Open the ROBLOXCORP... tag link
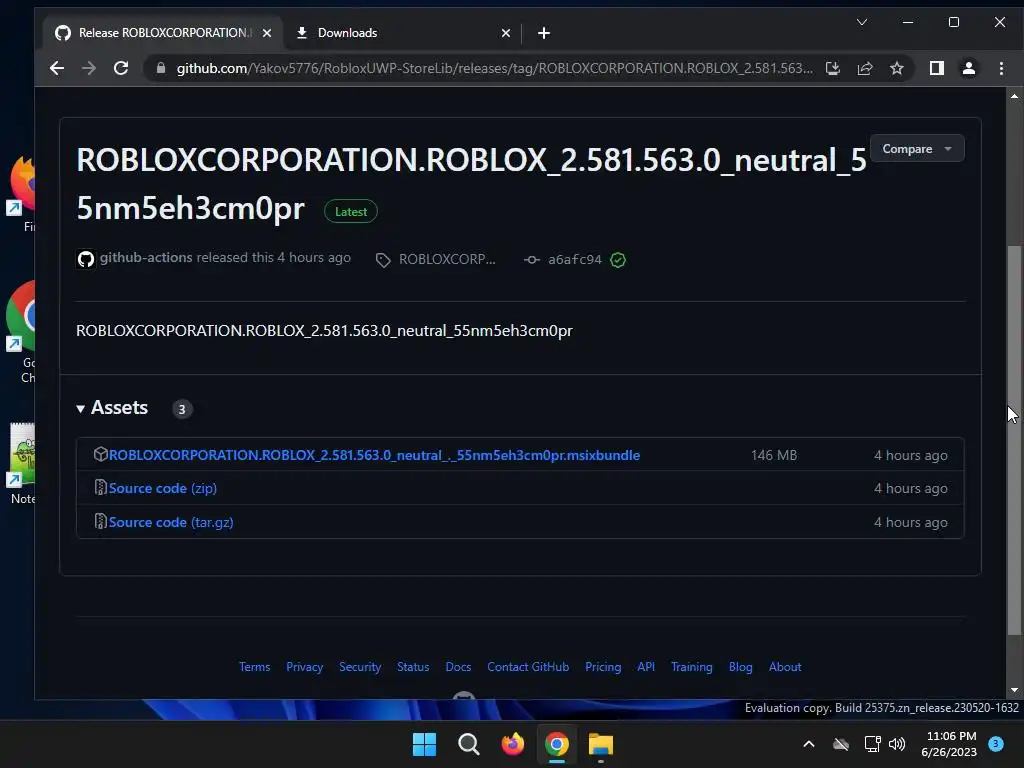Image resolution: width=1024 pixels, height=768 pixels. point(447,259)
